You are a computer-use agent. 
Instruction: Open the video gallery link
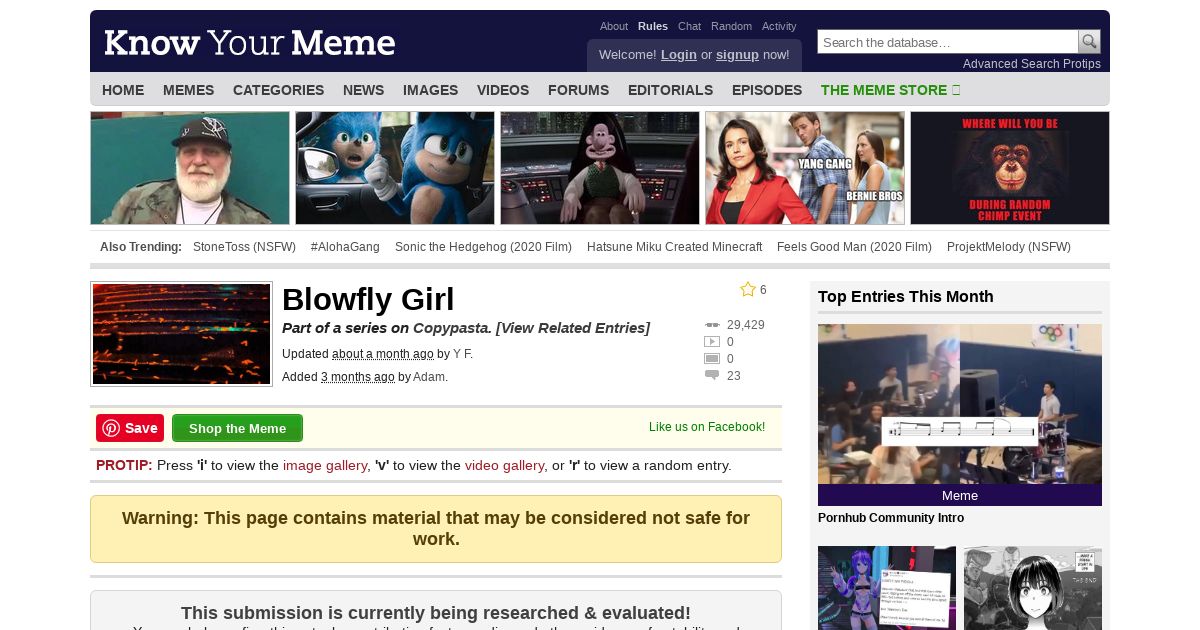point(504,465)
